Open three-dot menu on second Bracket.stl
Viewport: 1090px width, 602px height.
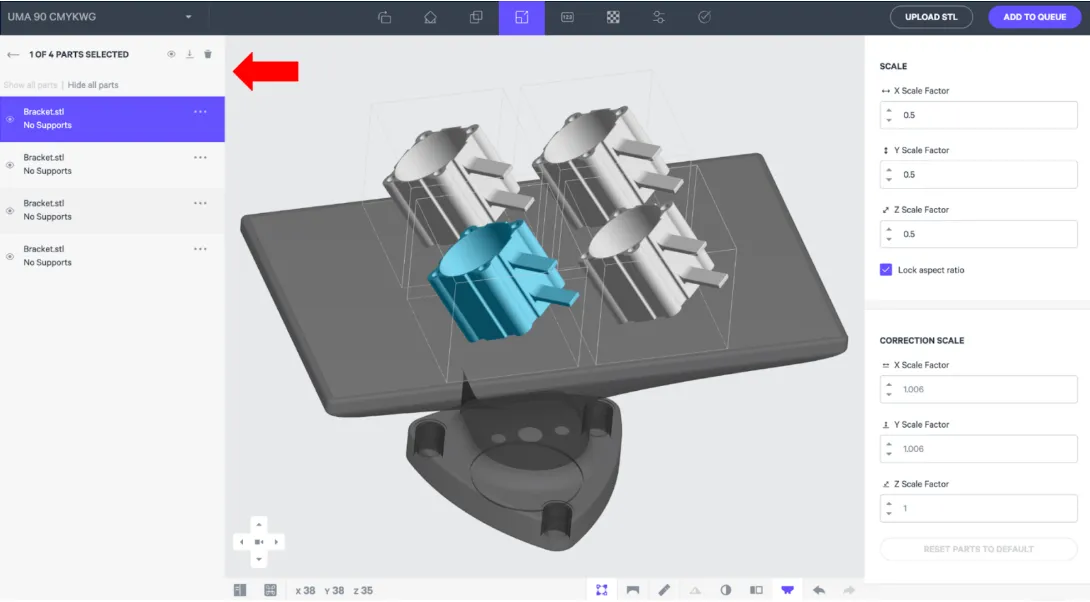pos(200,158)
